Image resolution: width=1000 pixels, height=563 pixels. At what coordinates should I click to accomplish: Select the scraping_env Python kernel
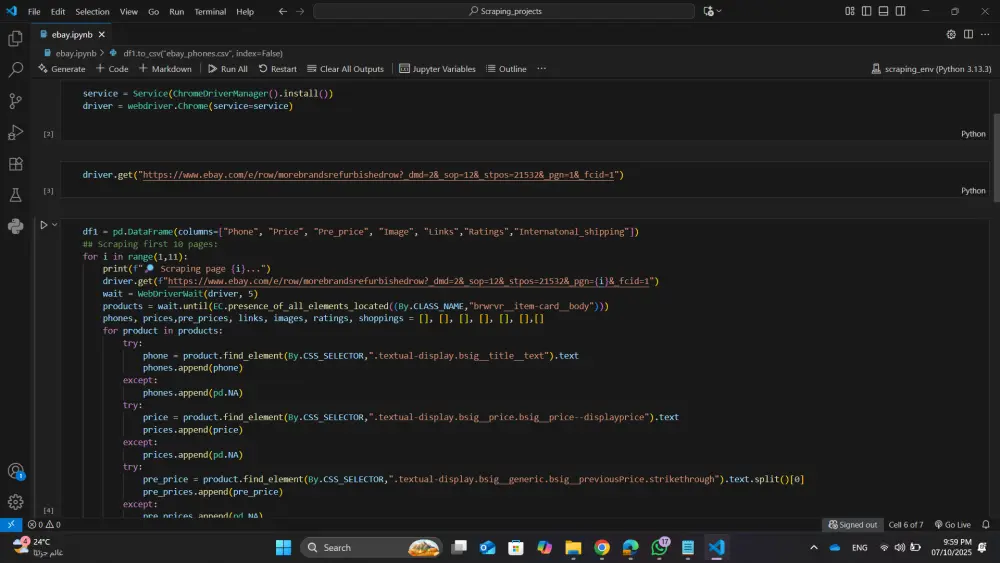pos(931,69)
